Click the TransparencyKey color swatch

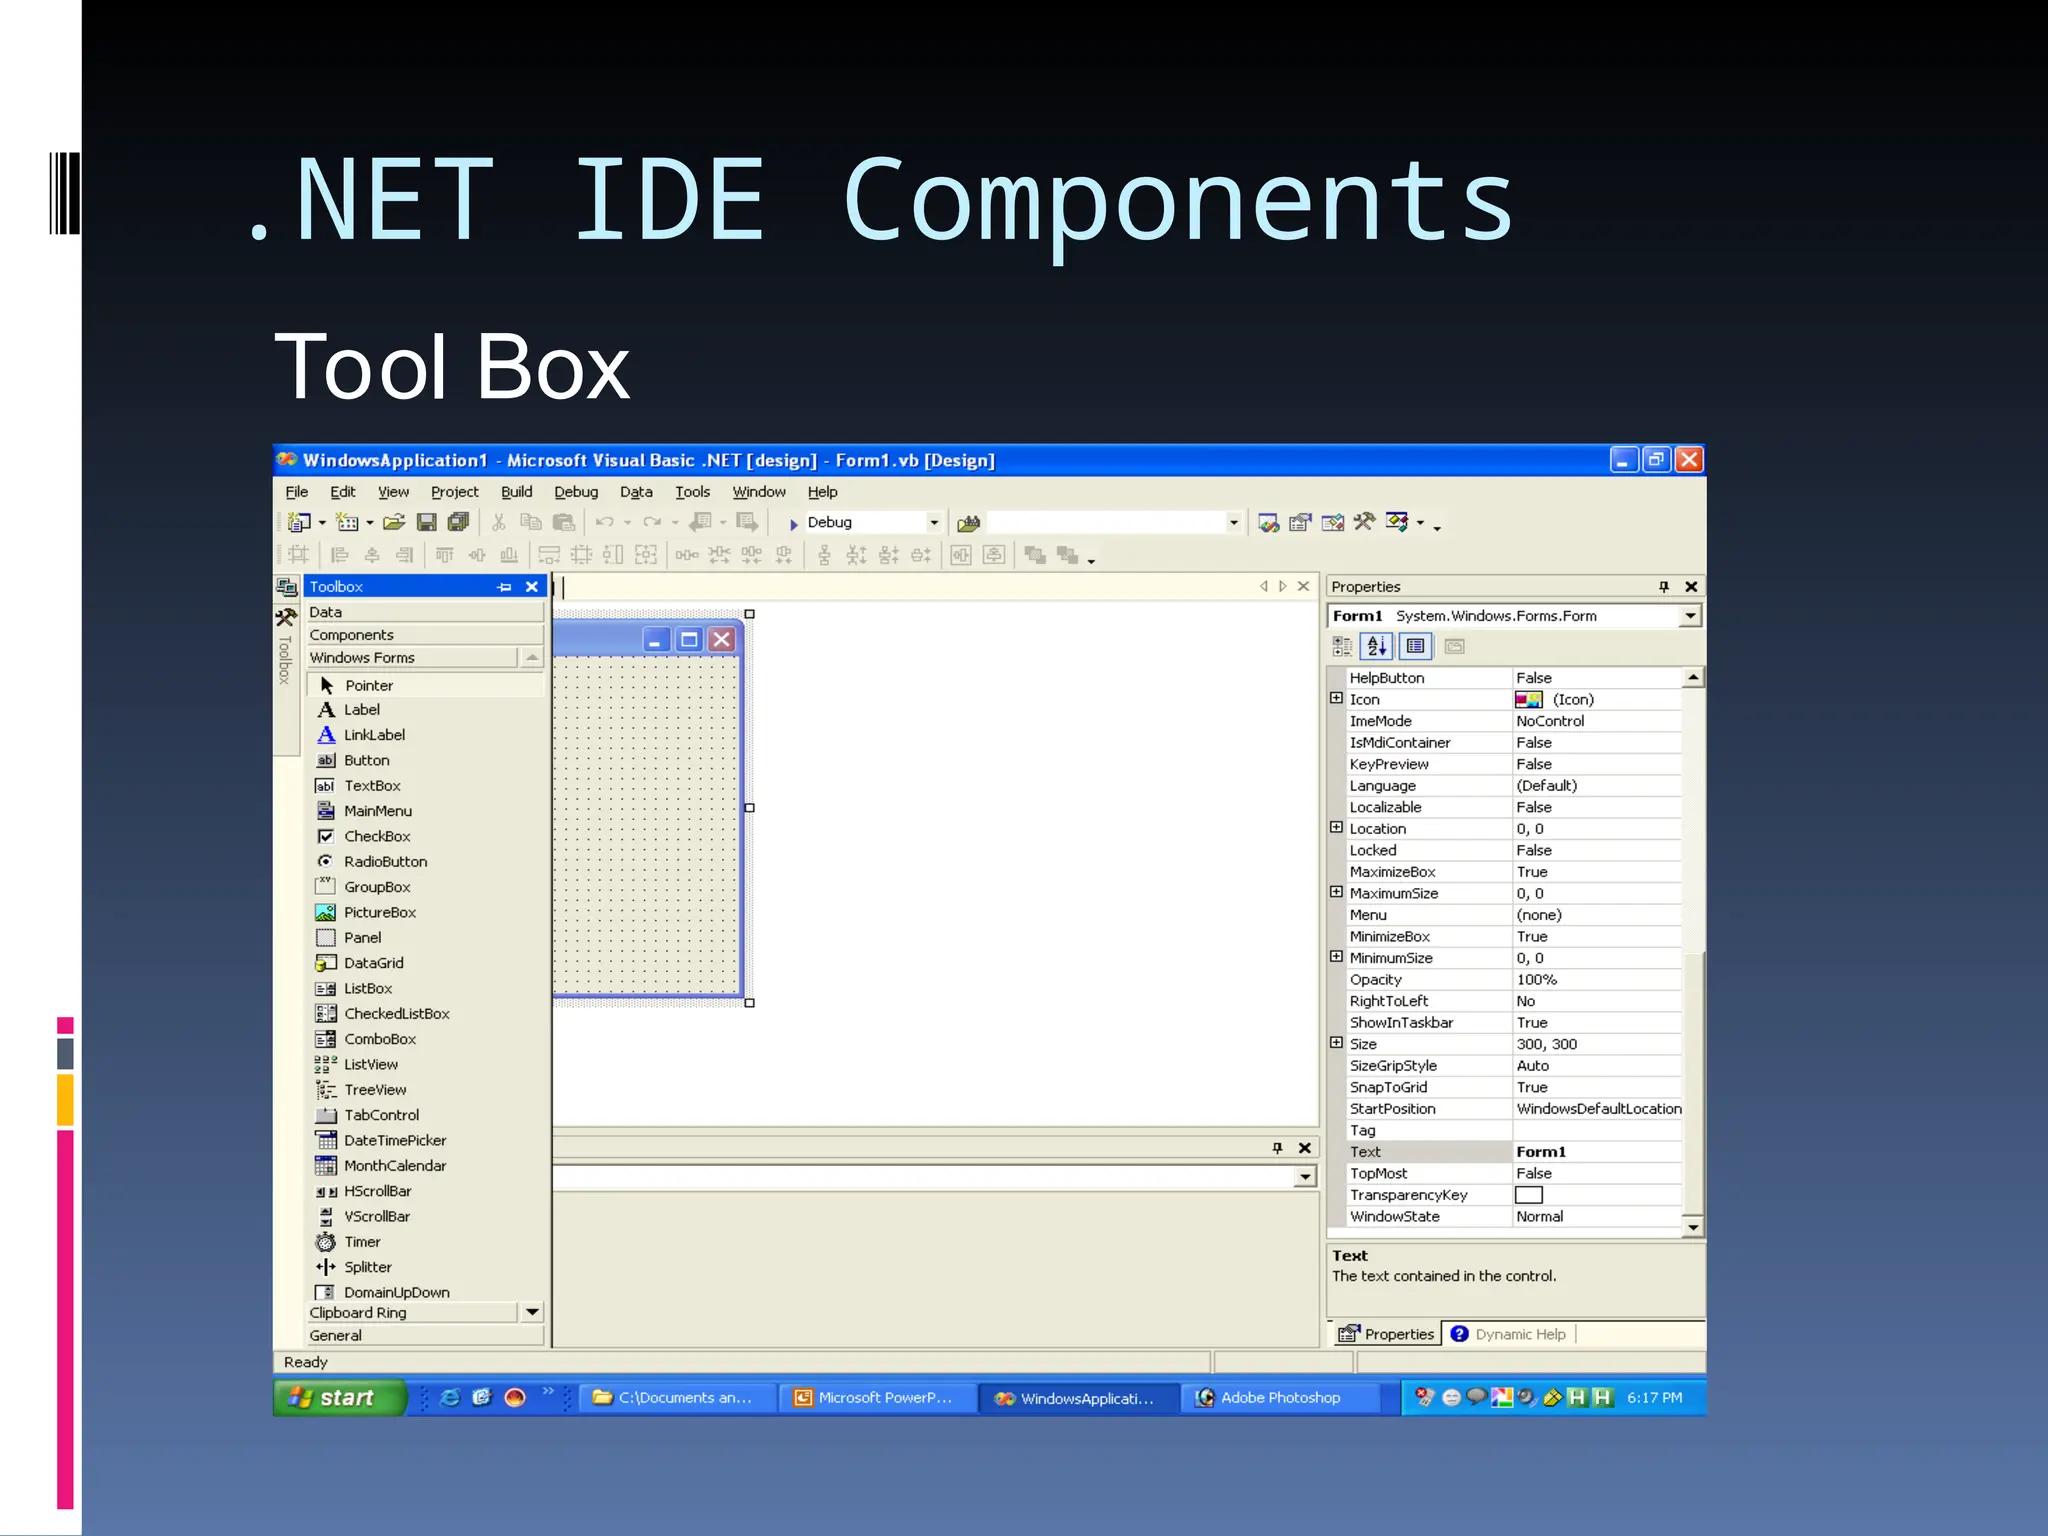pos(1529,1195)
